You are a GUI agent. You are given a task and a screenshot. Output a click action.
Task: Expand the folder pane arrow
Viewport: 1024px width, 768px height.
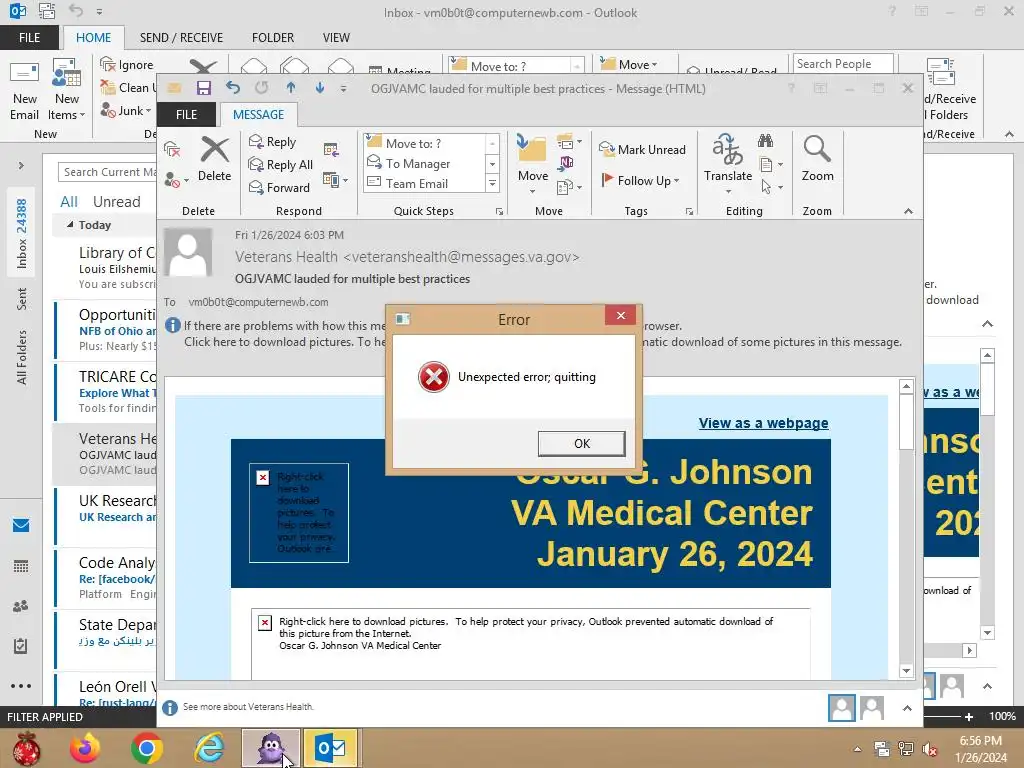pyautogui.click(x=21, y=166)
